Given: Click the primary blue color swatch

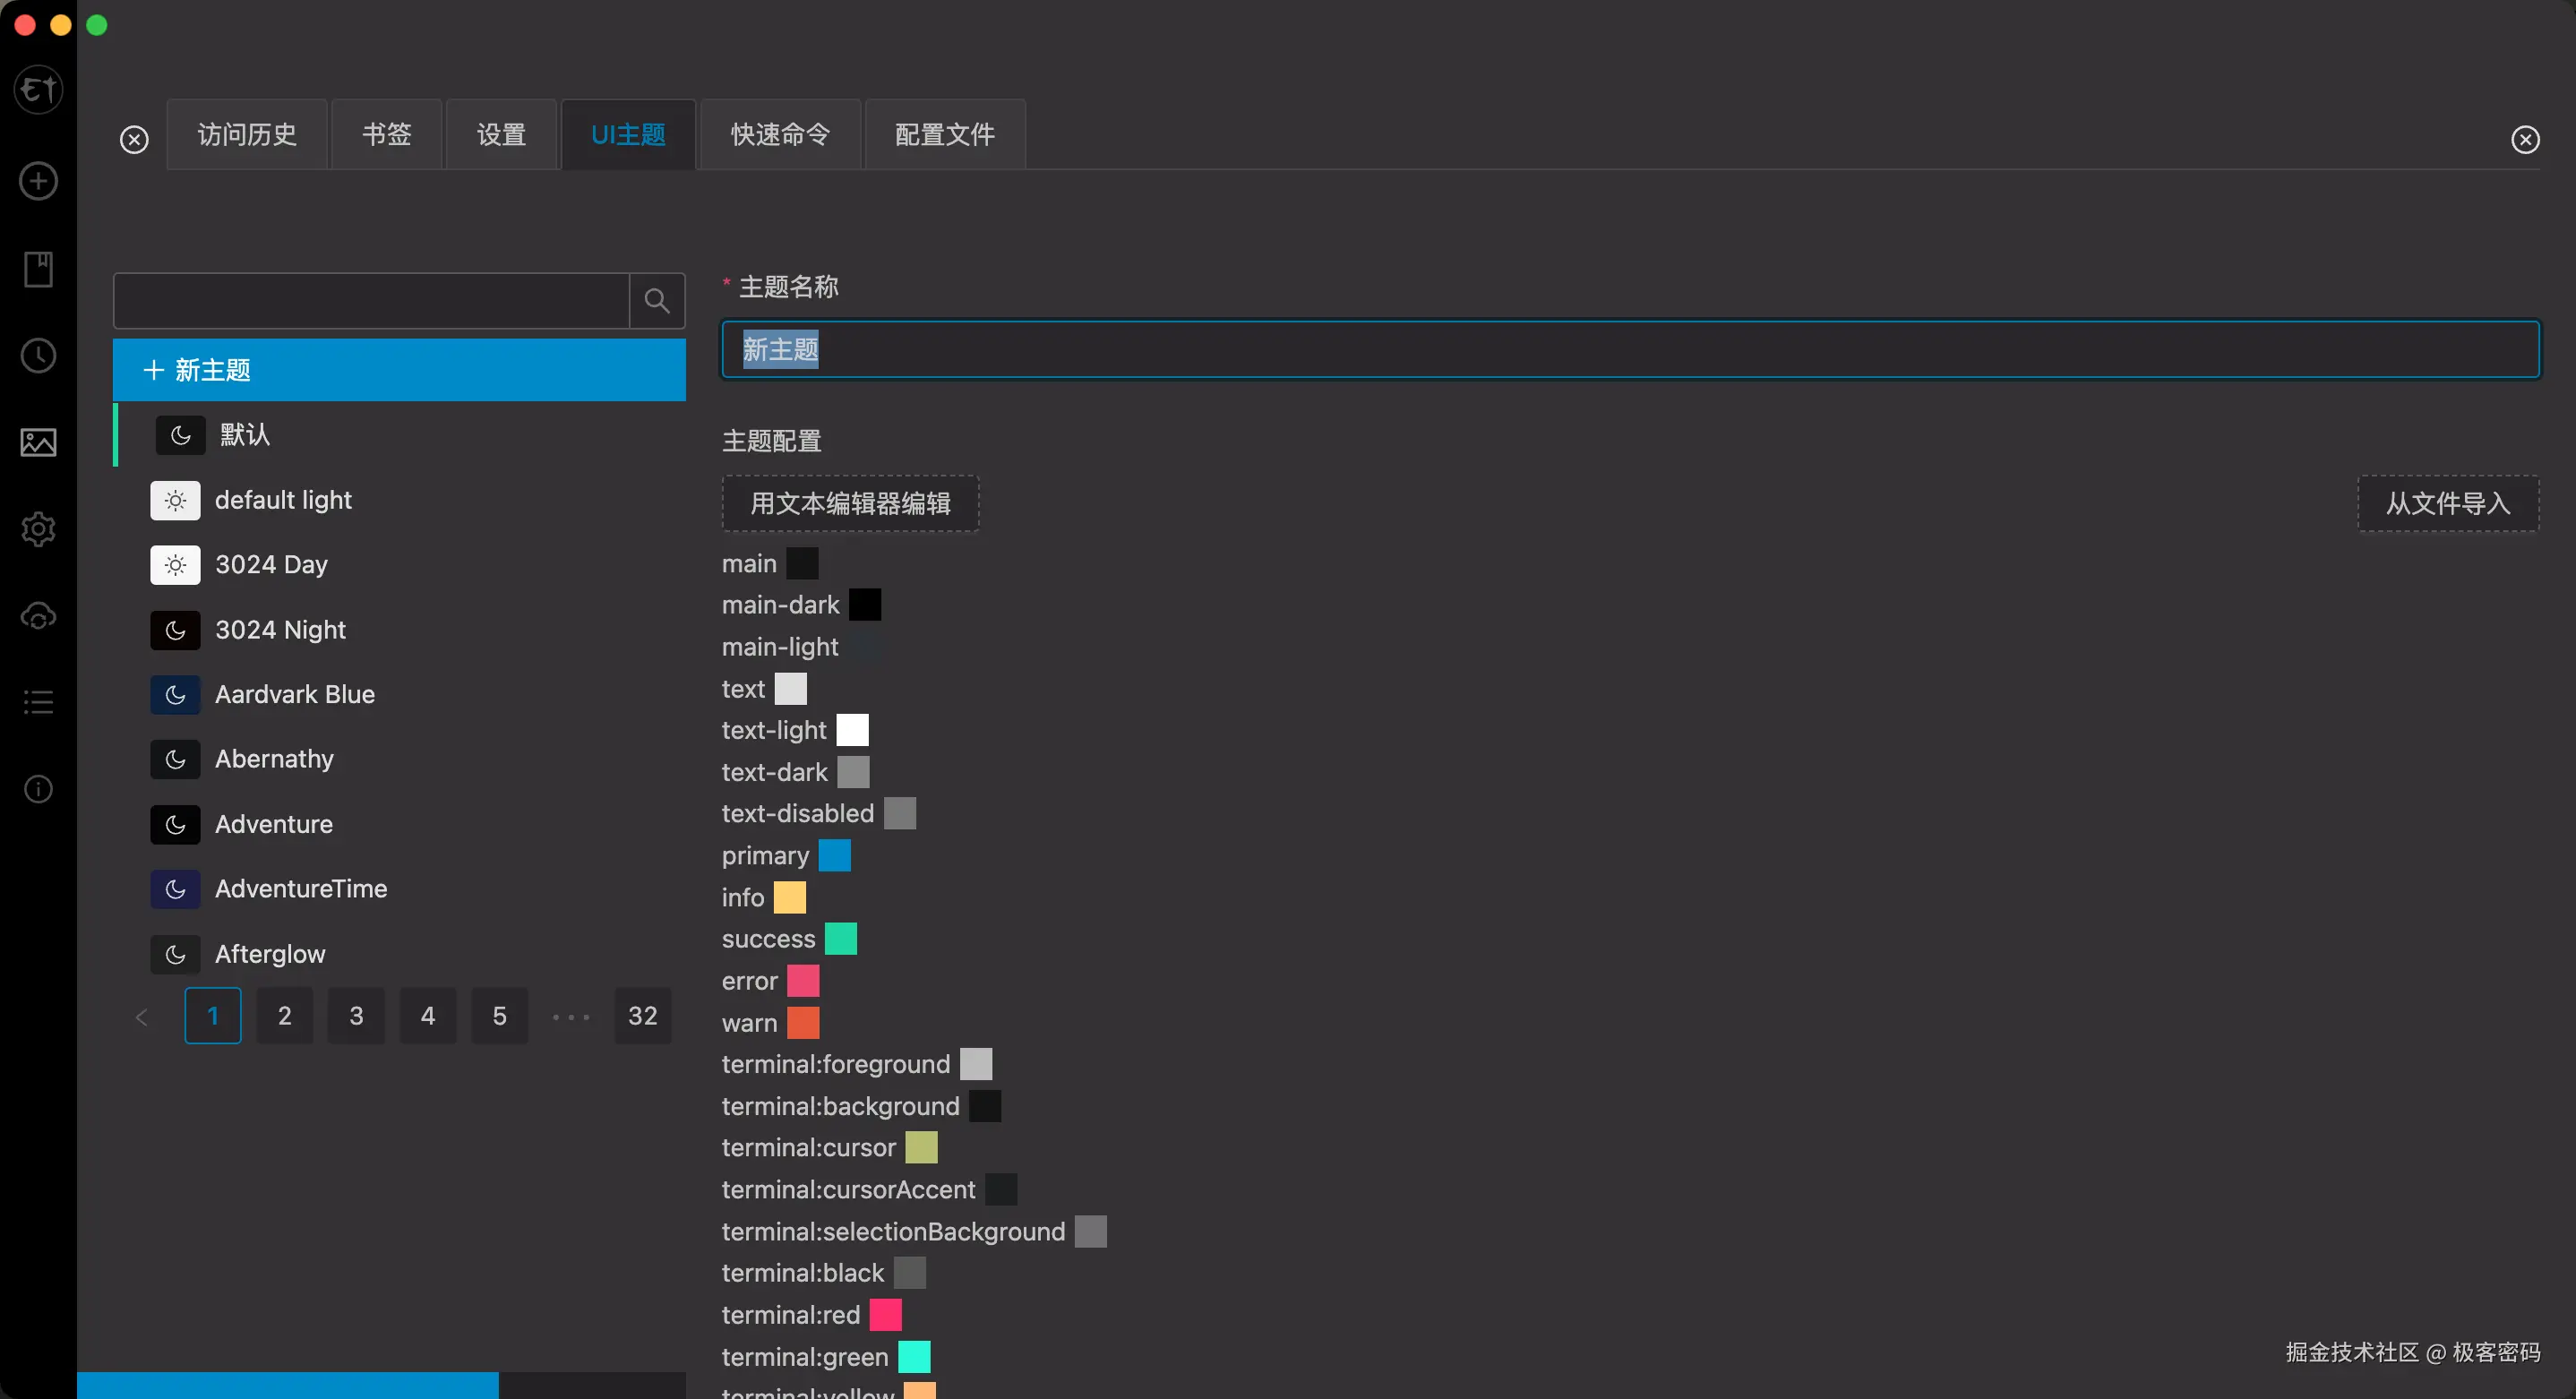Looking at the screenshot, I should (x=834, y=855).
